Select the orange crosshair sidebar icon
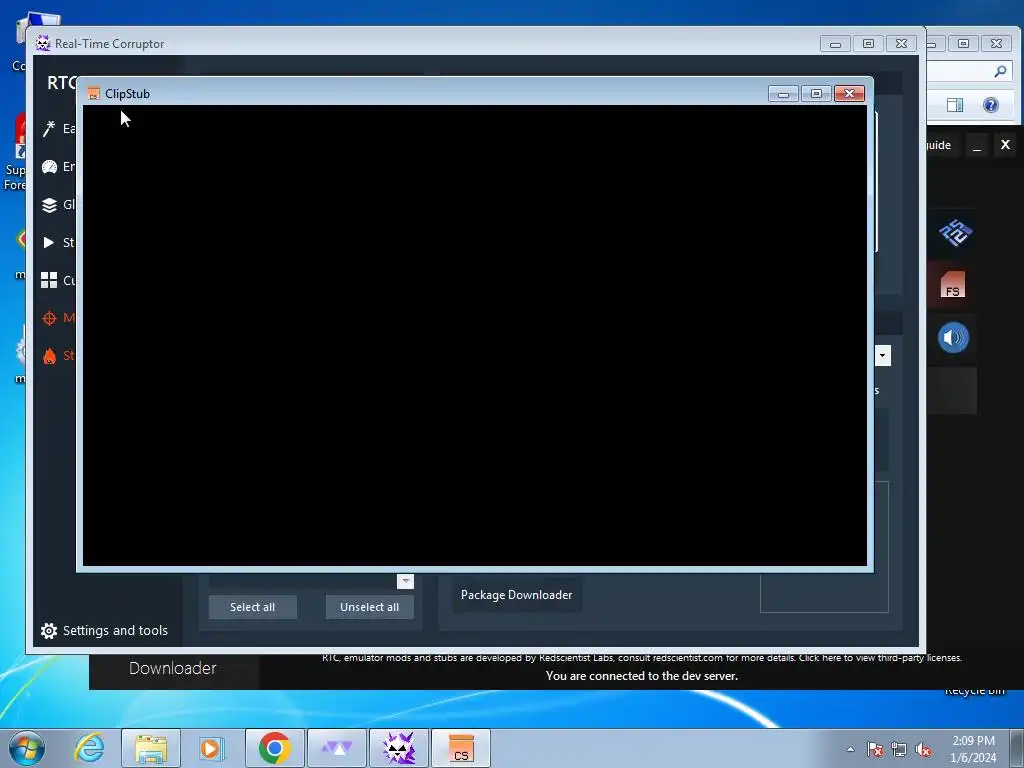The image size is (1024, 768). (49, 318)
